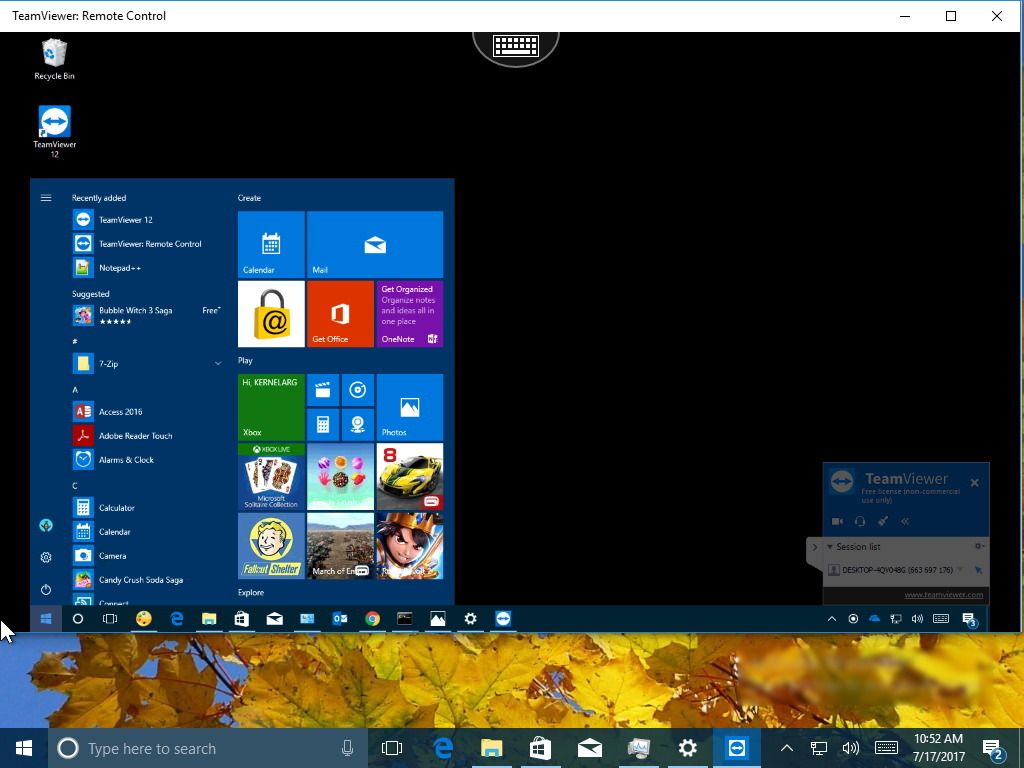Viewport: 1024px width, 768px height.
Task: Open the dropdown beside DESKTOP-4QV048G session
Action: tap(958, 569)
